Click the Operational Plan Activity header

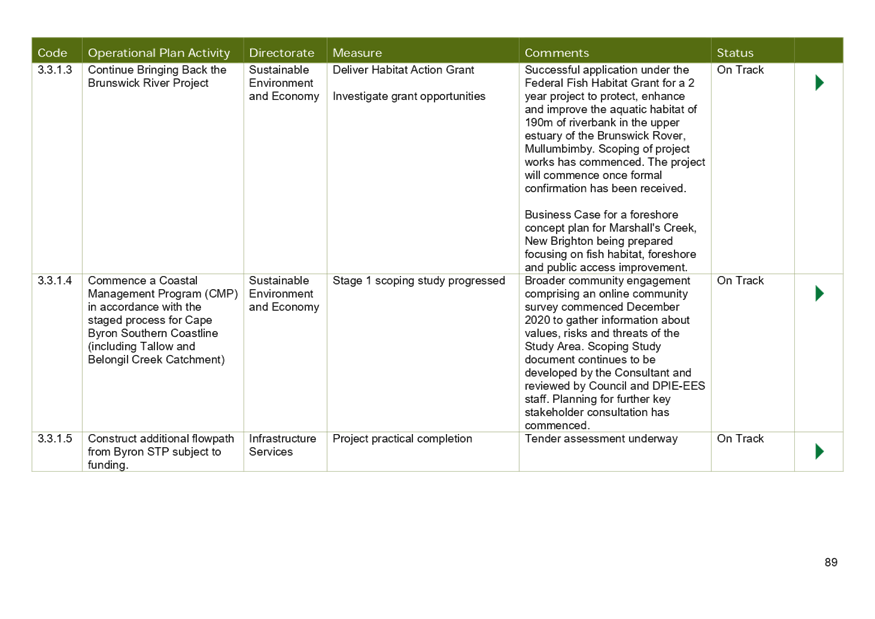159,53
